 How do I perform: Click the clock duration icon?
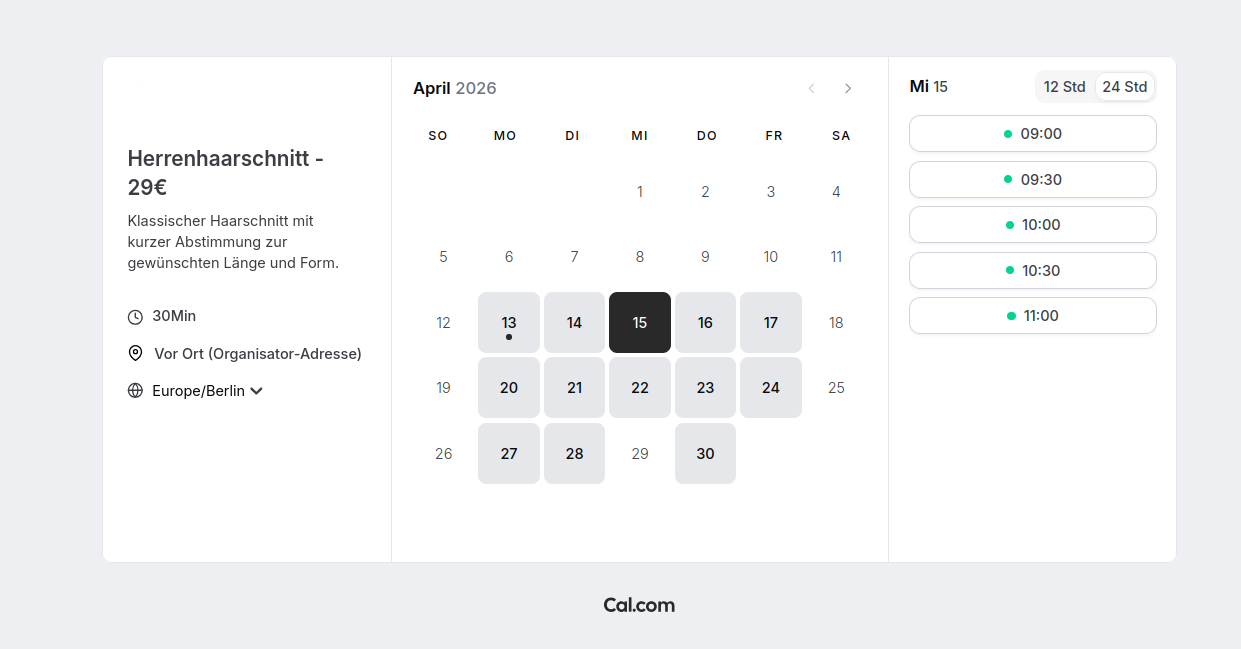(x=136, y=317)
